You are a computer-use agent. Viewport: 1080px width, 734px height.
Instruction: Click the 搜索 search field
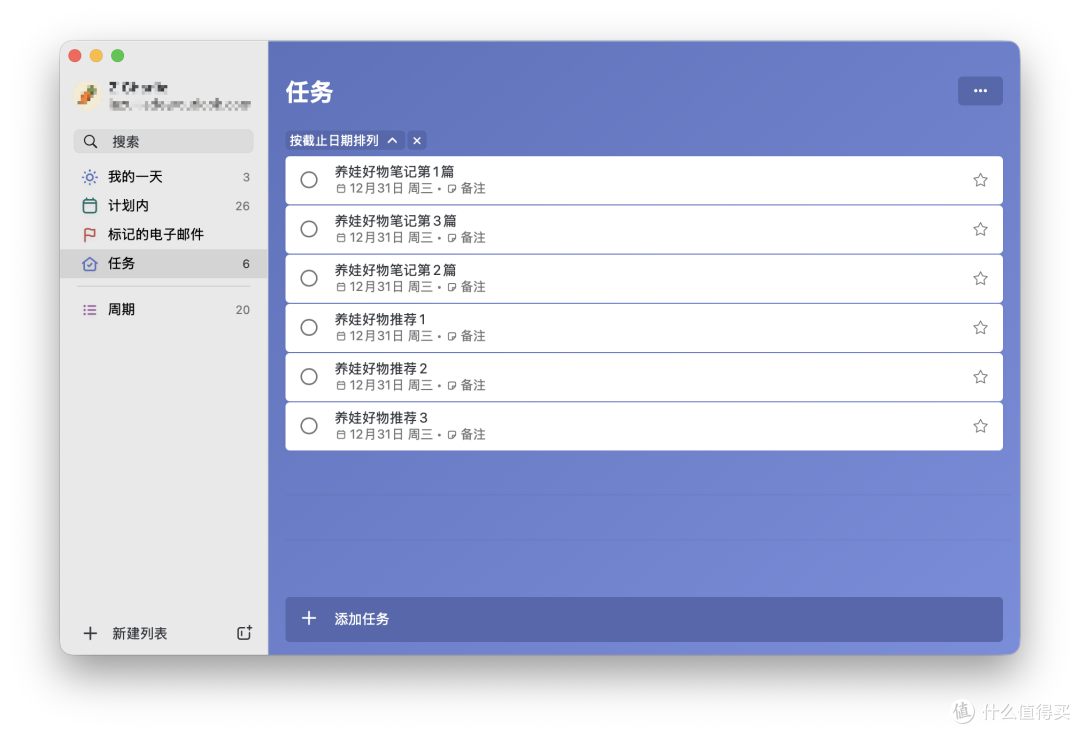coord(164,141)
